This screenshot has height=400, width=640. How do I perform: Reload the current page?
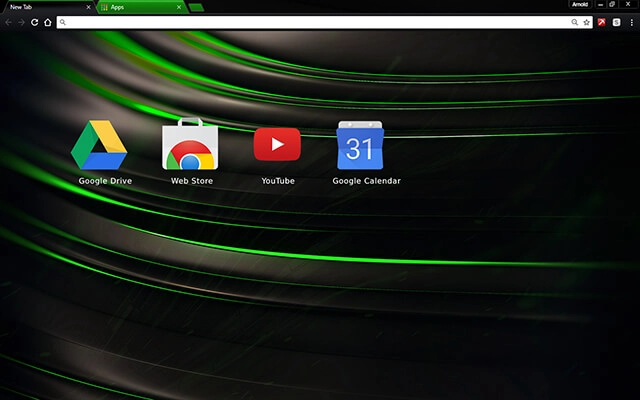pyautogui.click(x=35, y=22)
